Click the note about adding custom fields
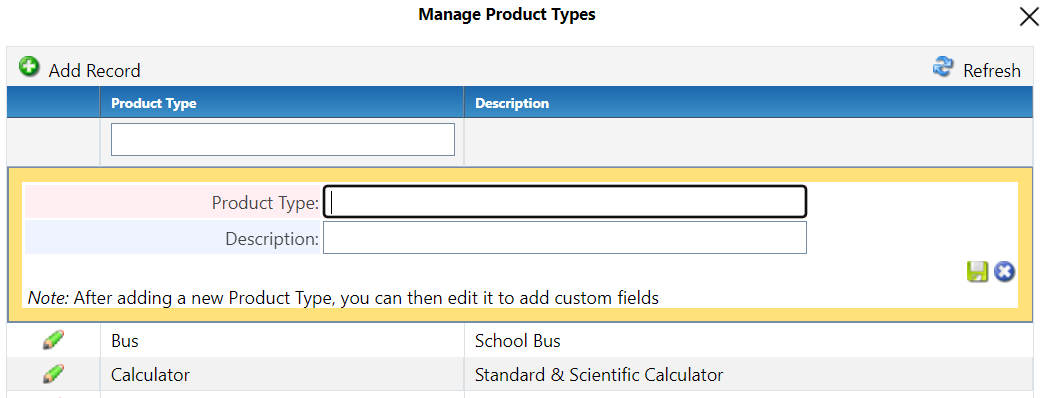This screenshot has height=398, width=1044. coord(344,298)
